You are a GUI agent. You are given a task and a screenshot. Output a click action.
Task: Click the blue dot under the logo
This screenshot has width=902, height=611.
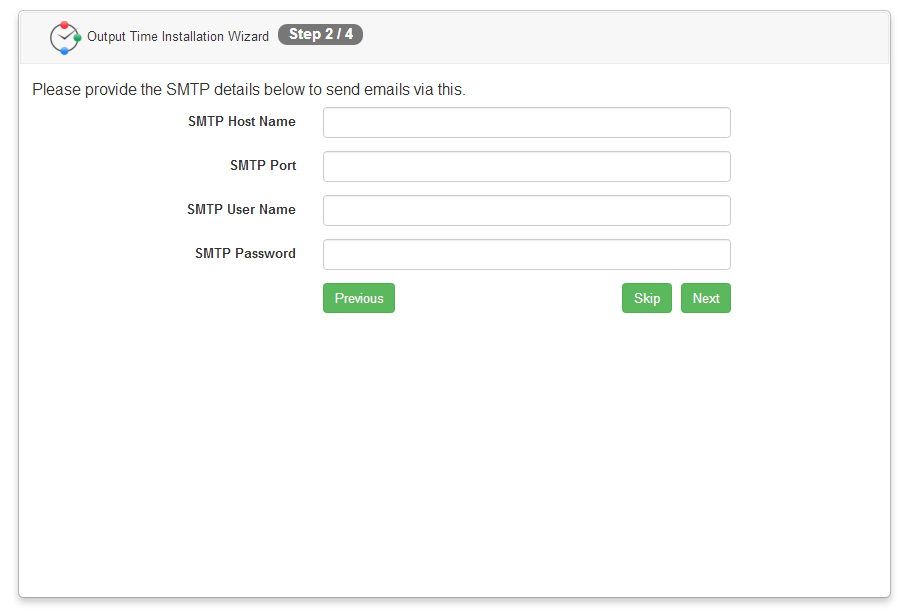pos(64,51)
